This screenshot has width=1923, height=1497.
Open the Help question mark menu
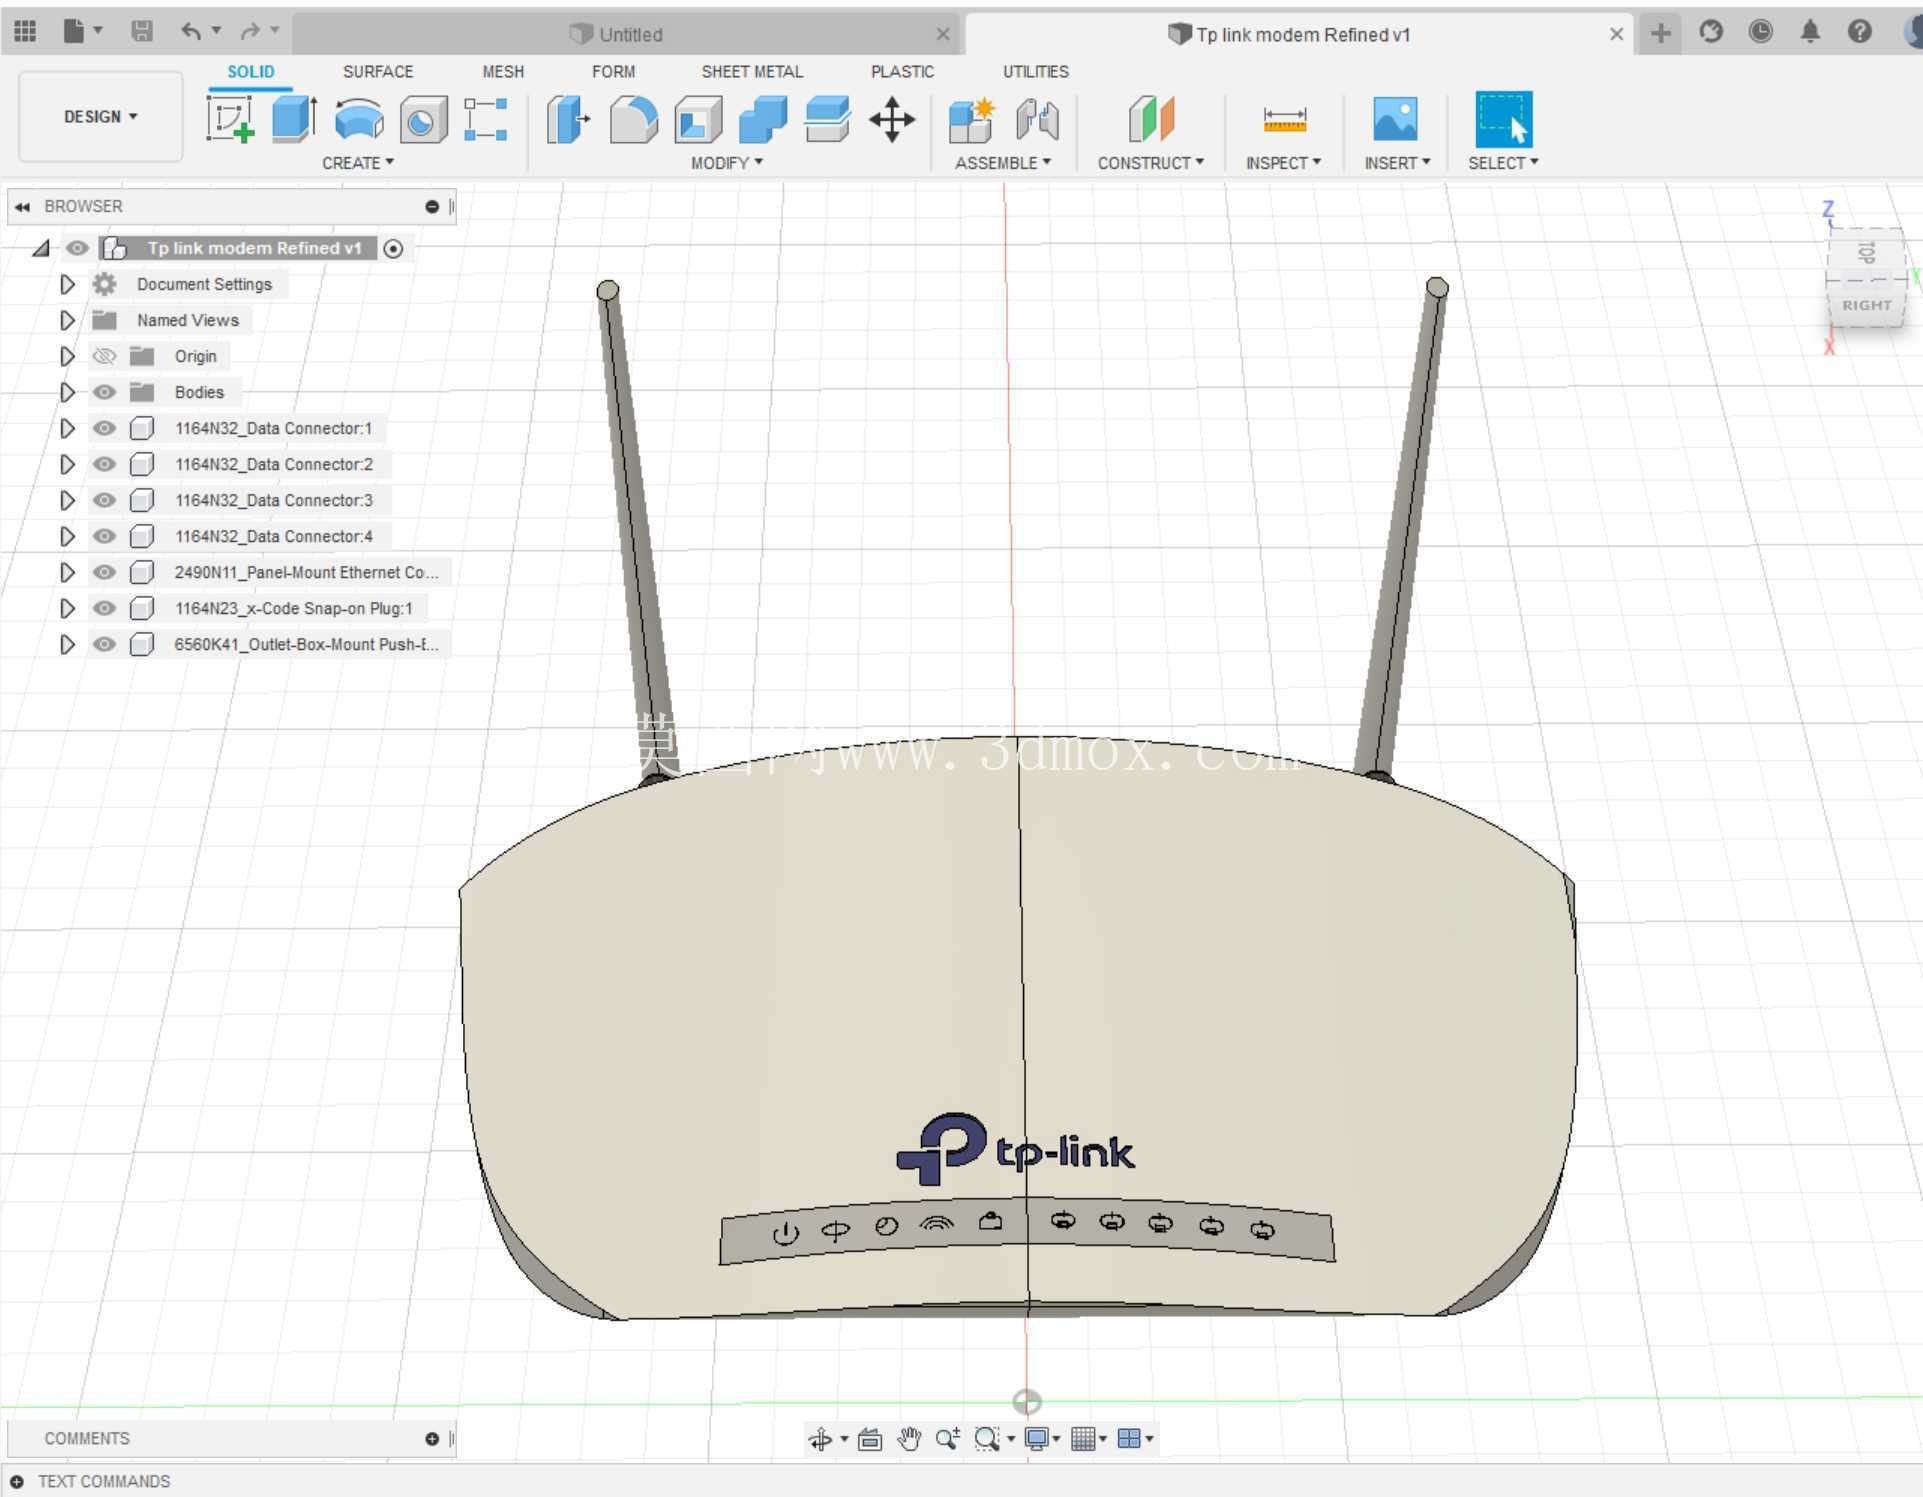1859,31
